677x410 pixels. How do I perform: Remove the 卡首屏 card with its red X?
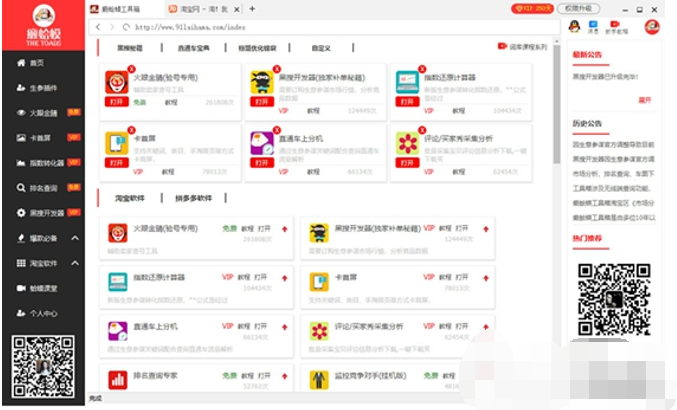pos(131,130)
